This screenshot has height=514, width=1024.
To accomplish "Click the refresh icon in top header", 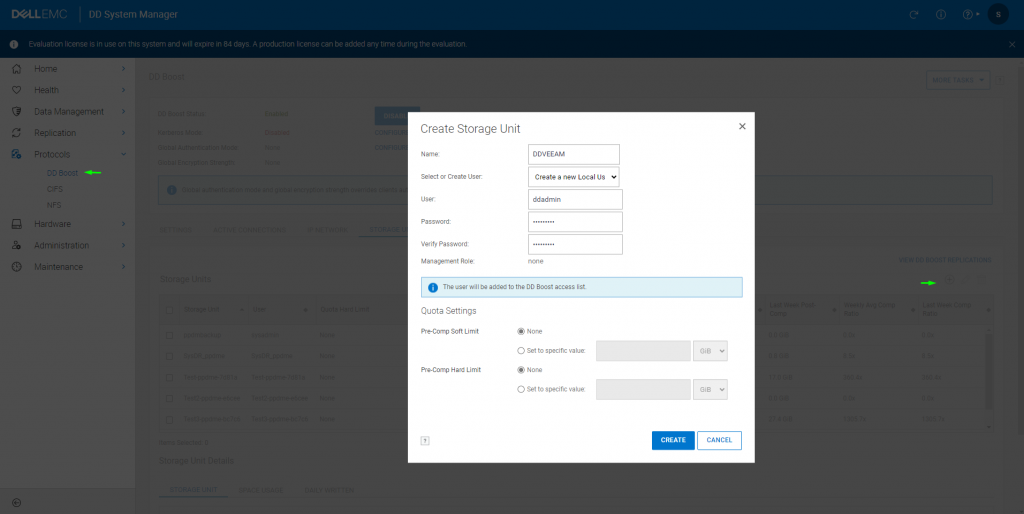I will [x=913, y=14].
